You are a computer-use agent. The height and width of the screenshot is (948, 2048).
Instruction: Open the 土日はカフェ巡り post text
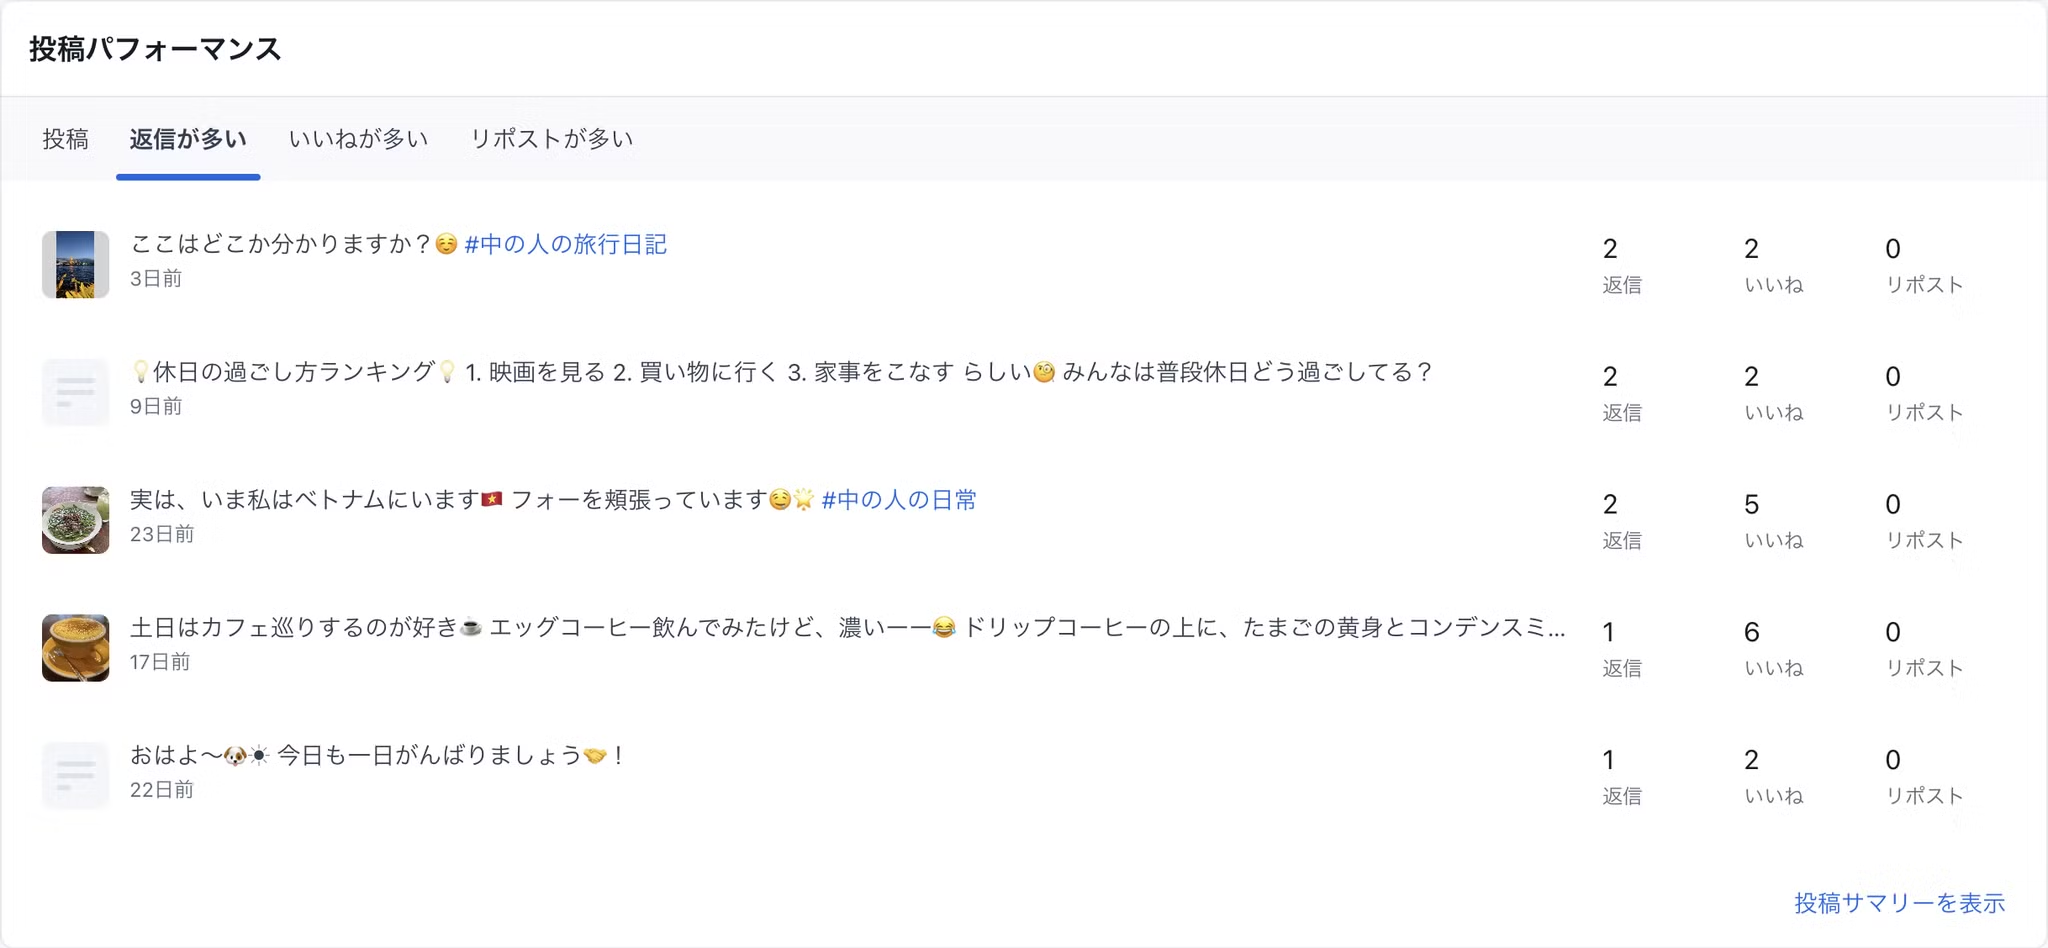(x=848, y=628)
